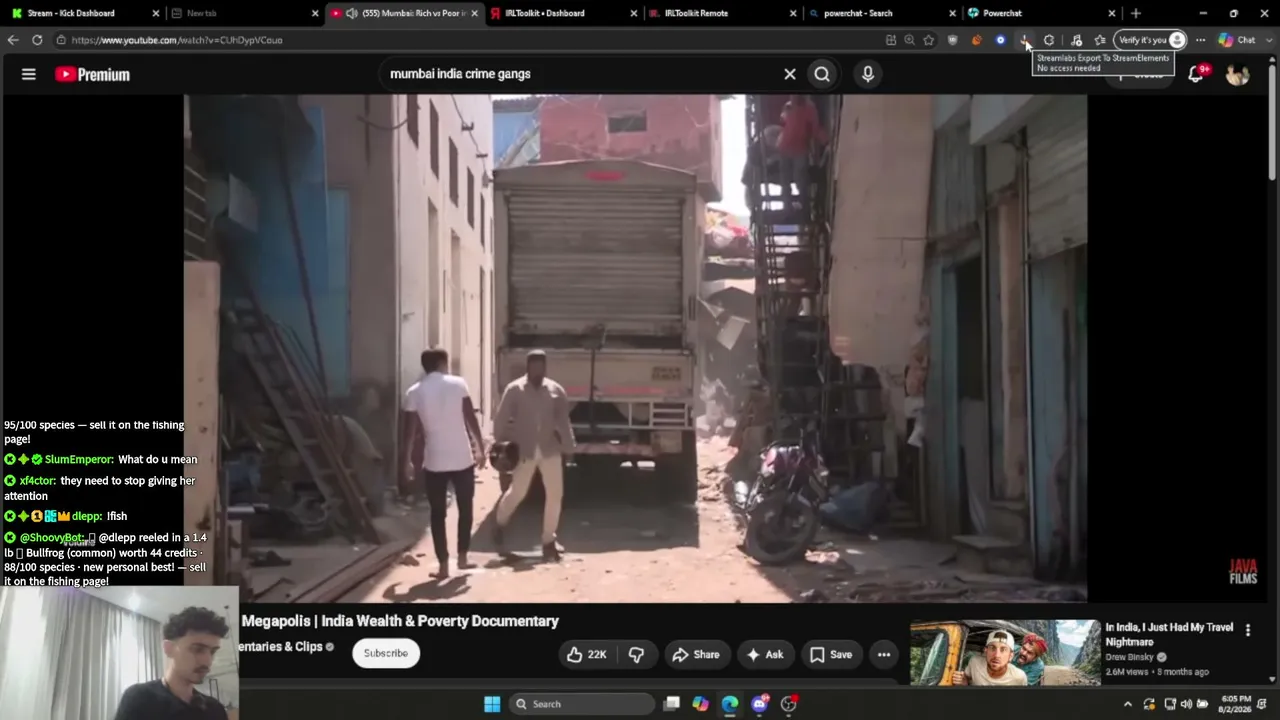Reload the current page
1280x720 pixels.
click(37, 40)
